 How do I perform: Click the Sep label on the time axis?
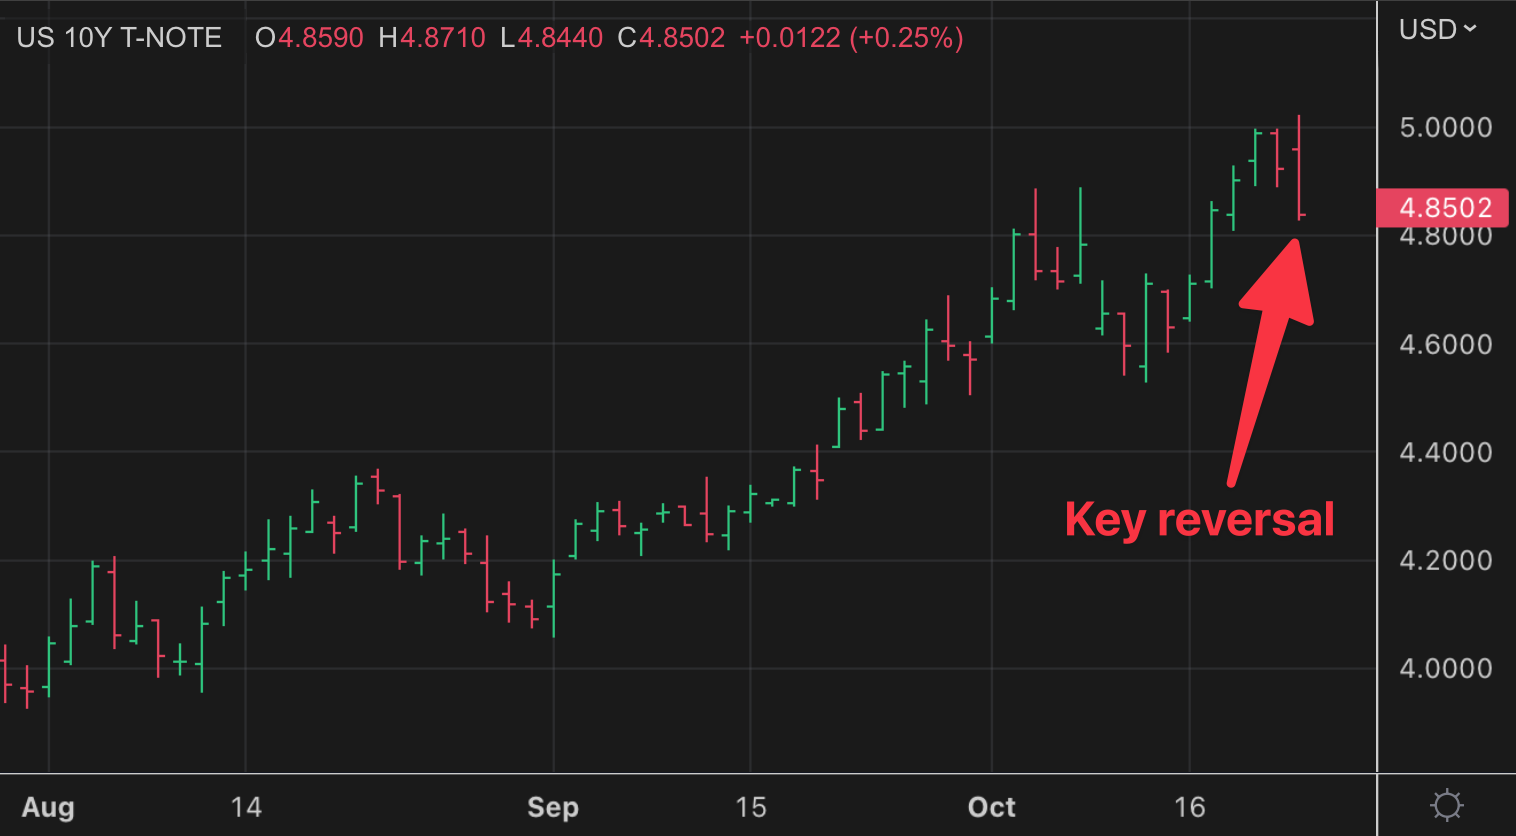[x=552, y=806]
